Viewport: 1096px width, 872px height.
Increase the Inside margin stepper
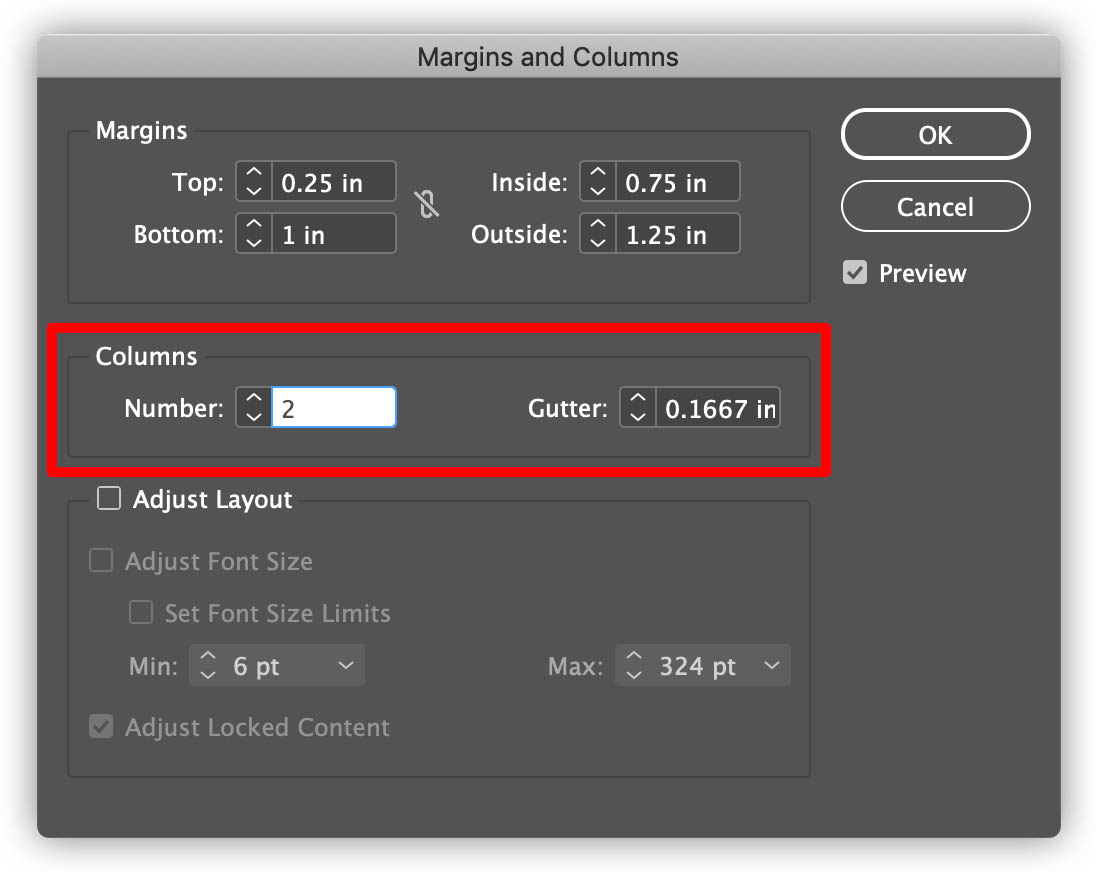(598, 174)
